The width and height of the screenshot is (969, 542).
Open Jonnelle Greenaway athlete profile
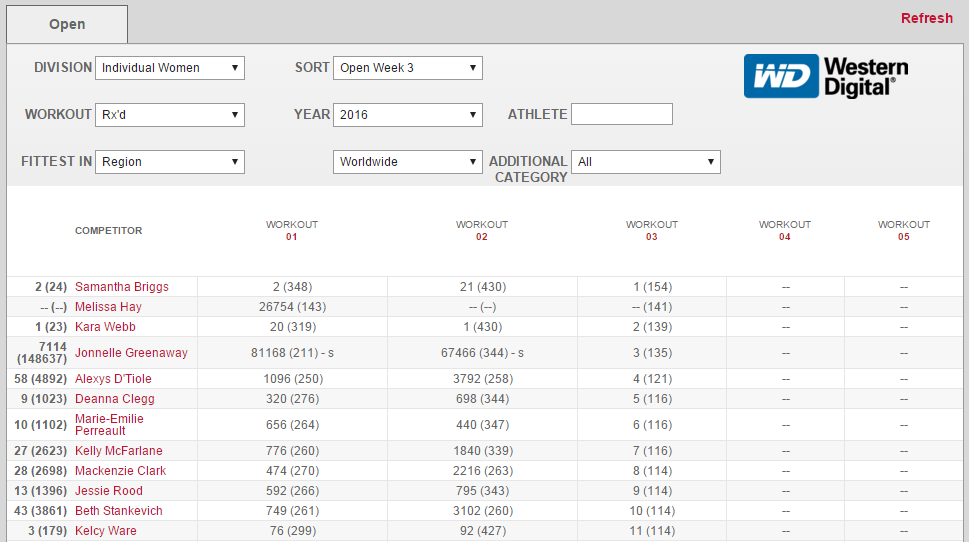click(131, 353)
